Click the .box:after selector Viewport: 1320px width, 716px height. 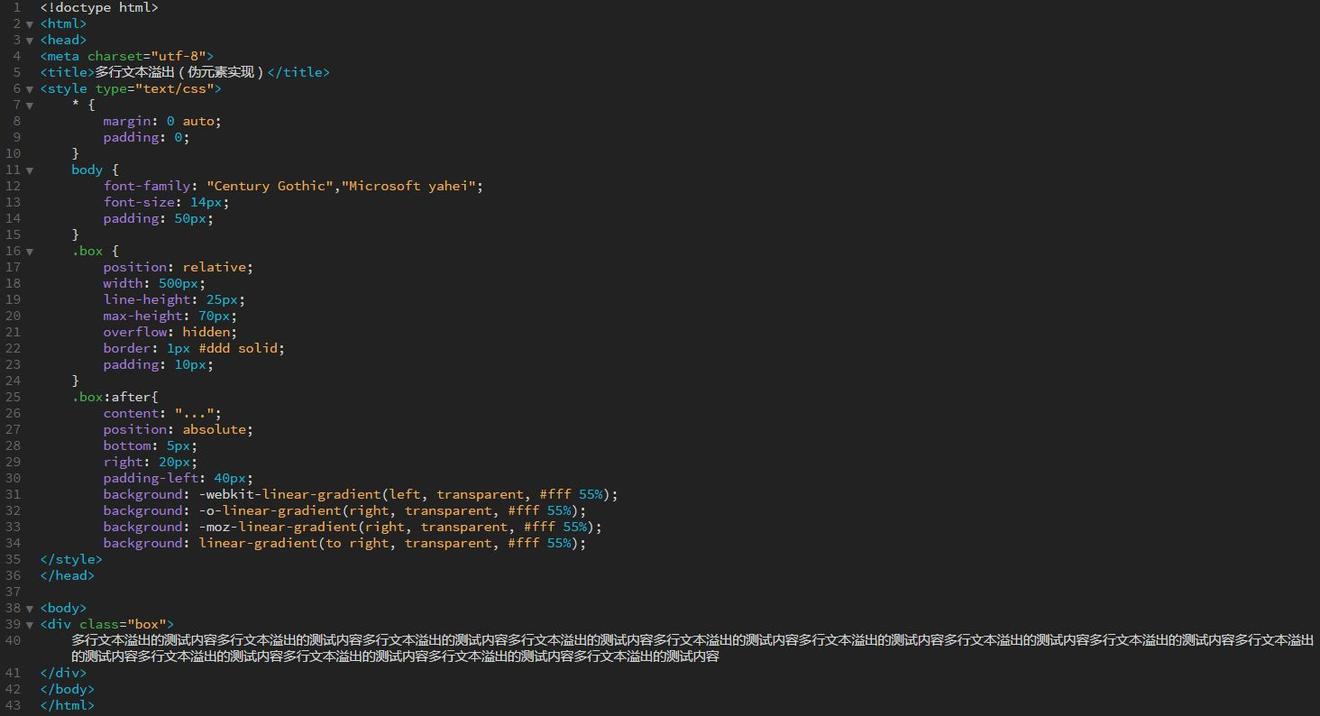(114, 397)
